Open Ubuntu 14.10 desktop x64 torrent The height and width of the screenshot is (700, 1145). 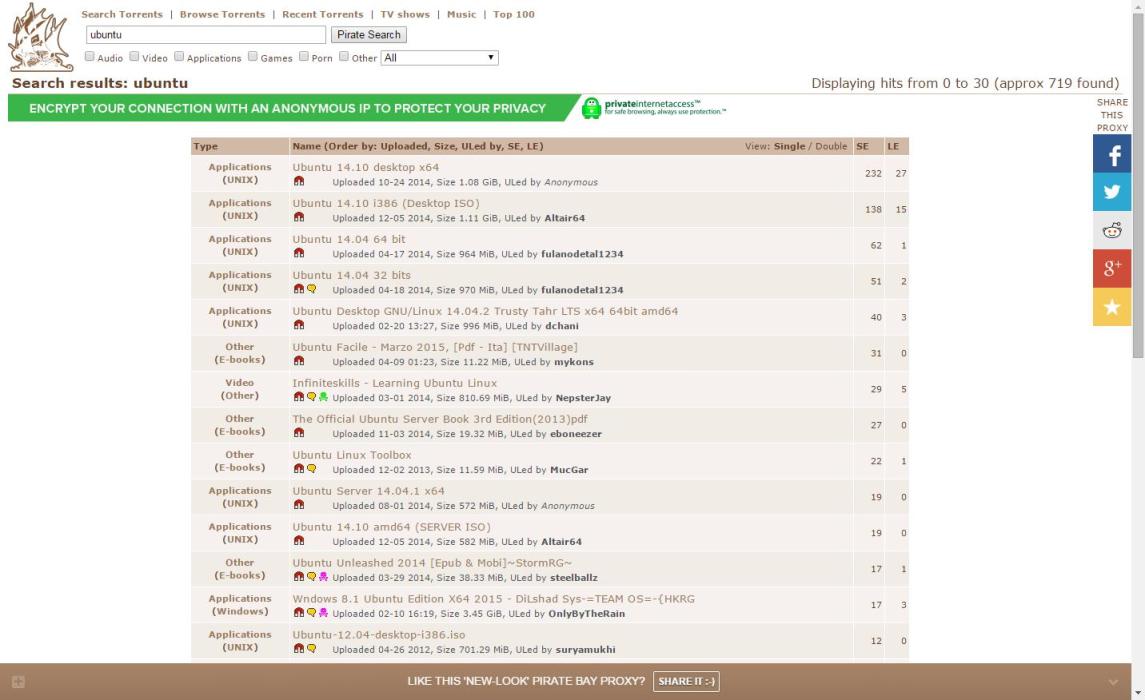click(x=366, y=167)
